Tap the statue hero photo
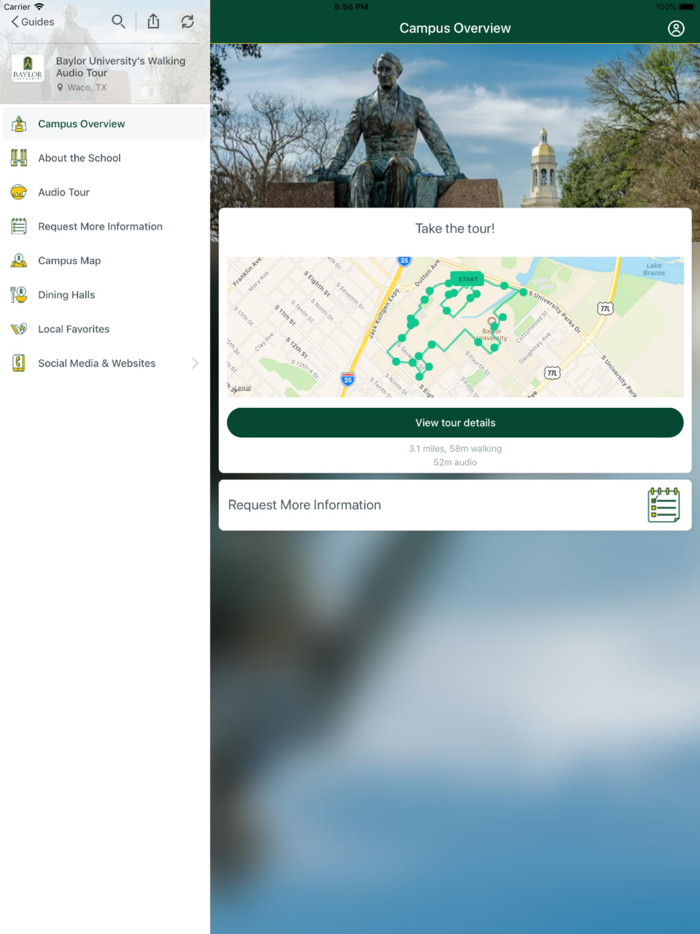The height and width of the screenshot is (934, 700). pos(455,125)
